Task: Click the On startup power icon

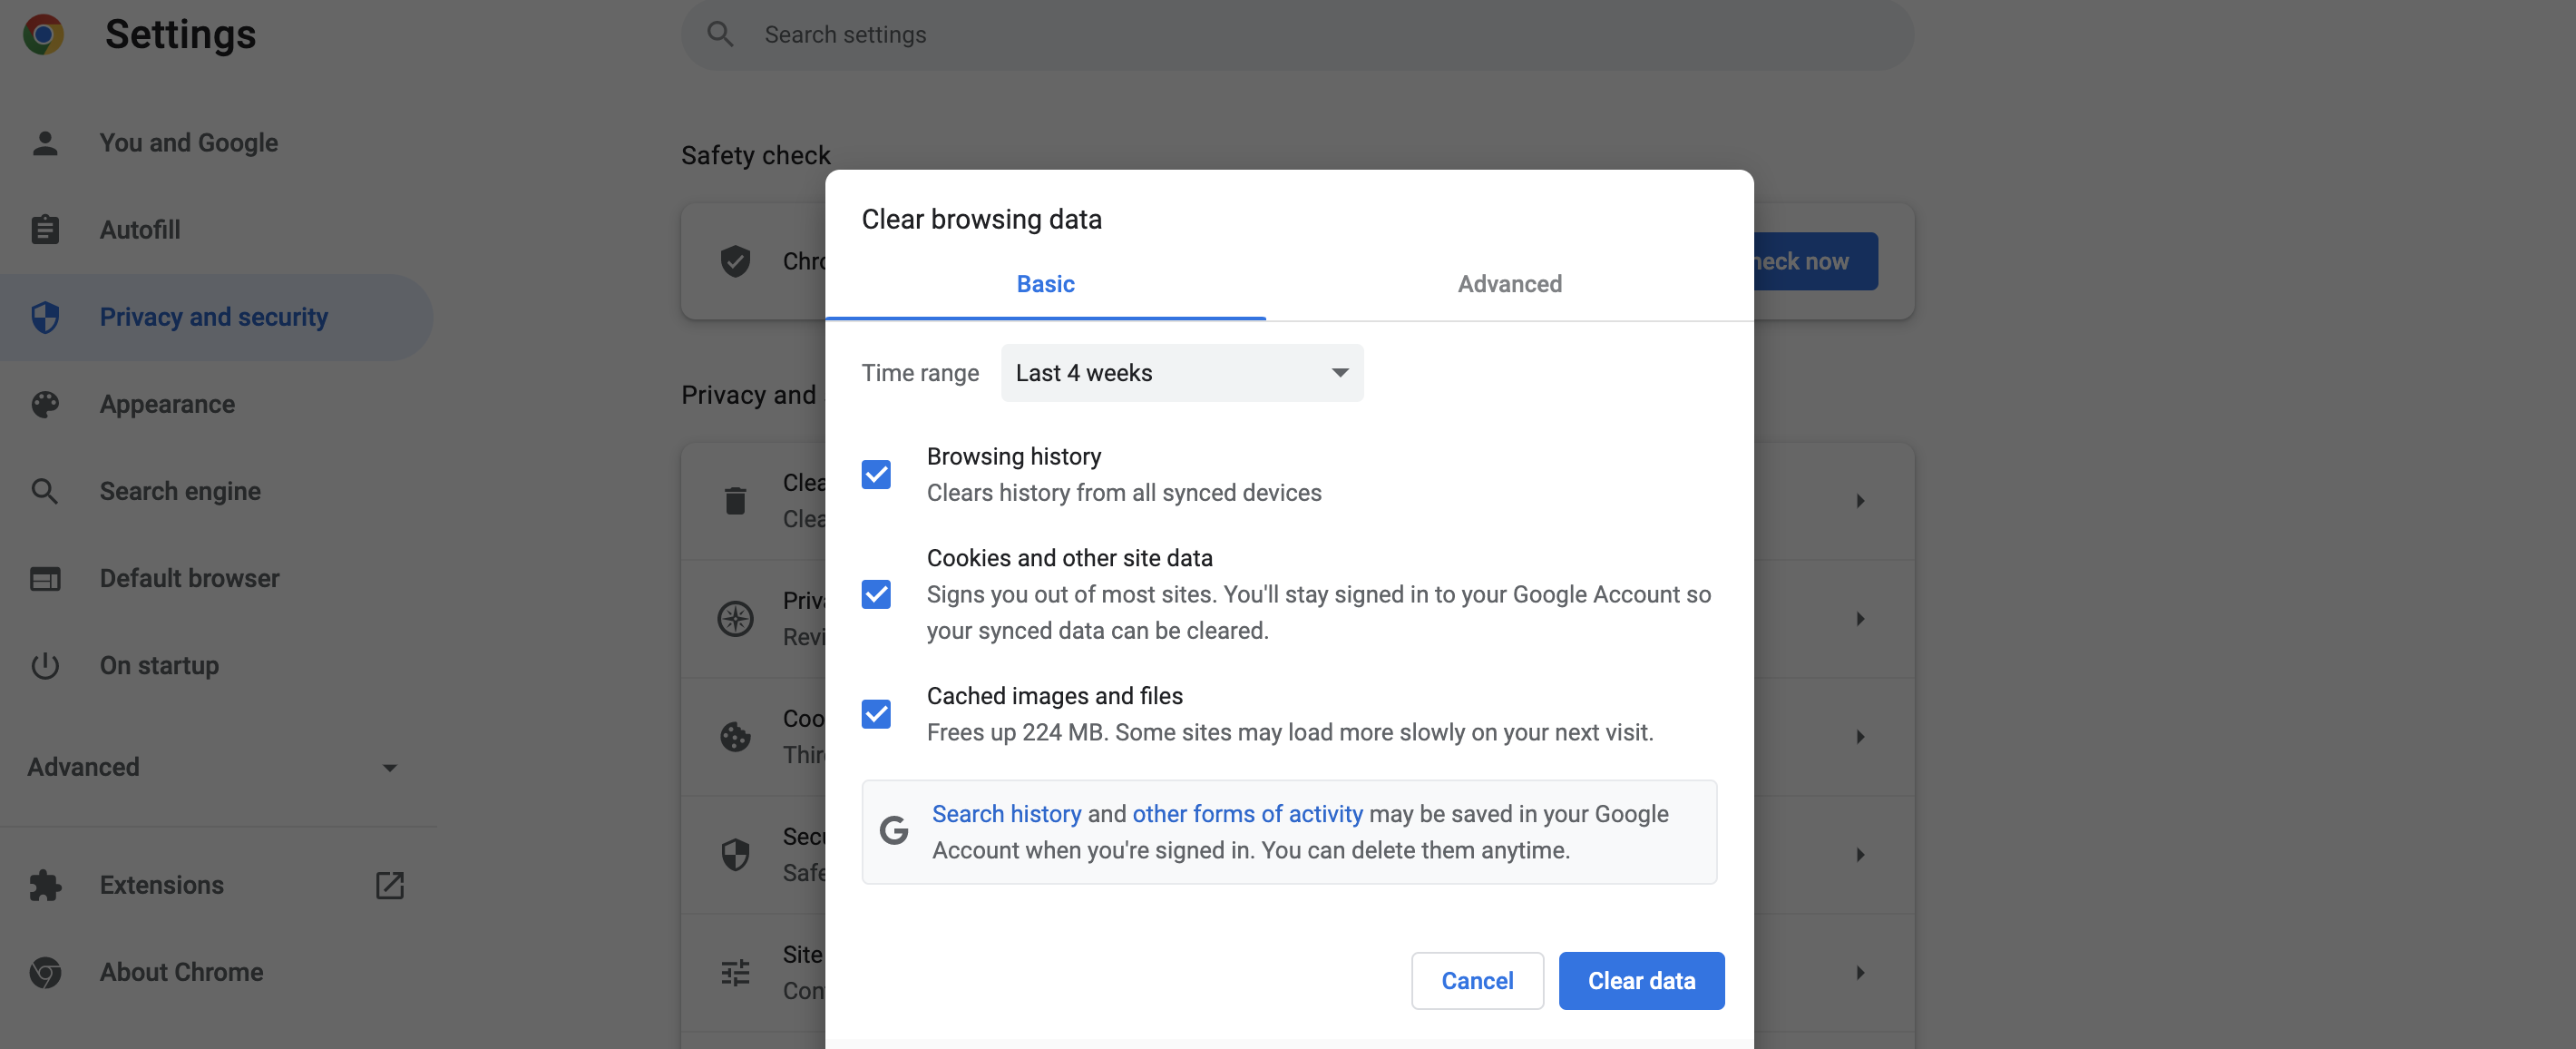Action: point(45,665)
